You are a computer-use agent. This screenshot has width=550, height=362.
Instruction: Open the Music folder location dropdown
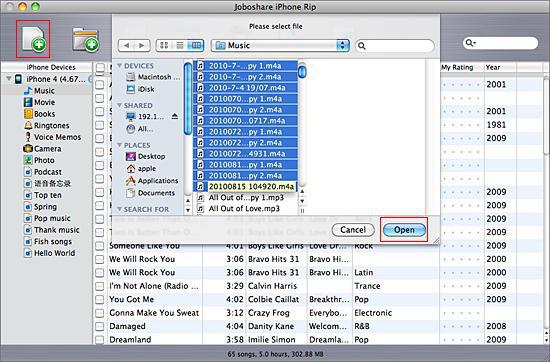click(x=280, y=45)
